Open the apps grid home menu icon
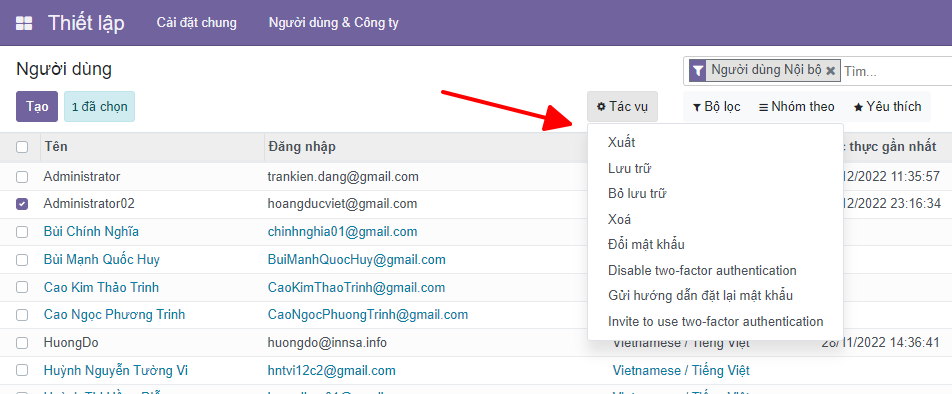The height and width of the screenshot is (394, 952). pyautogui.click(x=24, y=24)
